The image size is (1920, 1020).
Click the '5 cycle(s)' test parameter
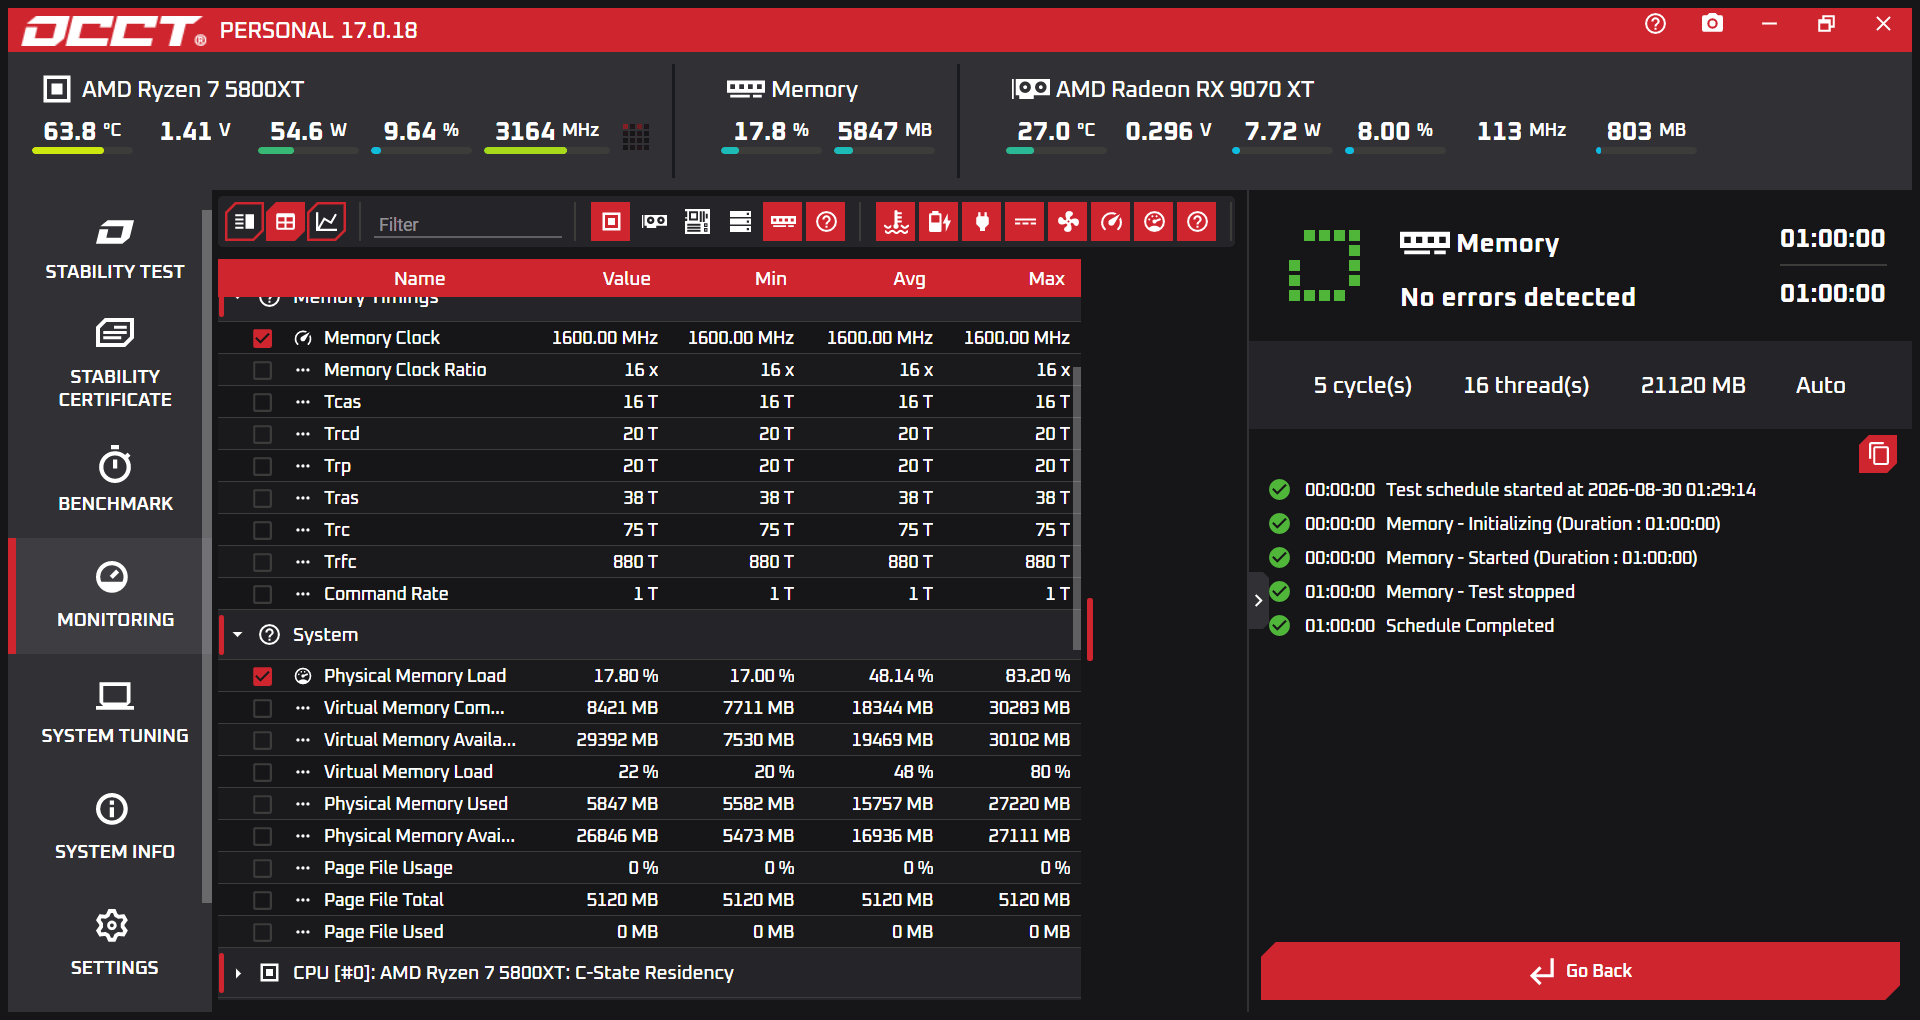tap(1362, 386)
